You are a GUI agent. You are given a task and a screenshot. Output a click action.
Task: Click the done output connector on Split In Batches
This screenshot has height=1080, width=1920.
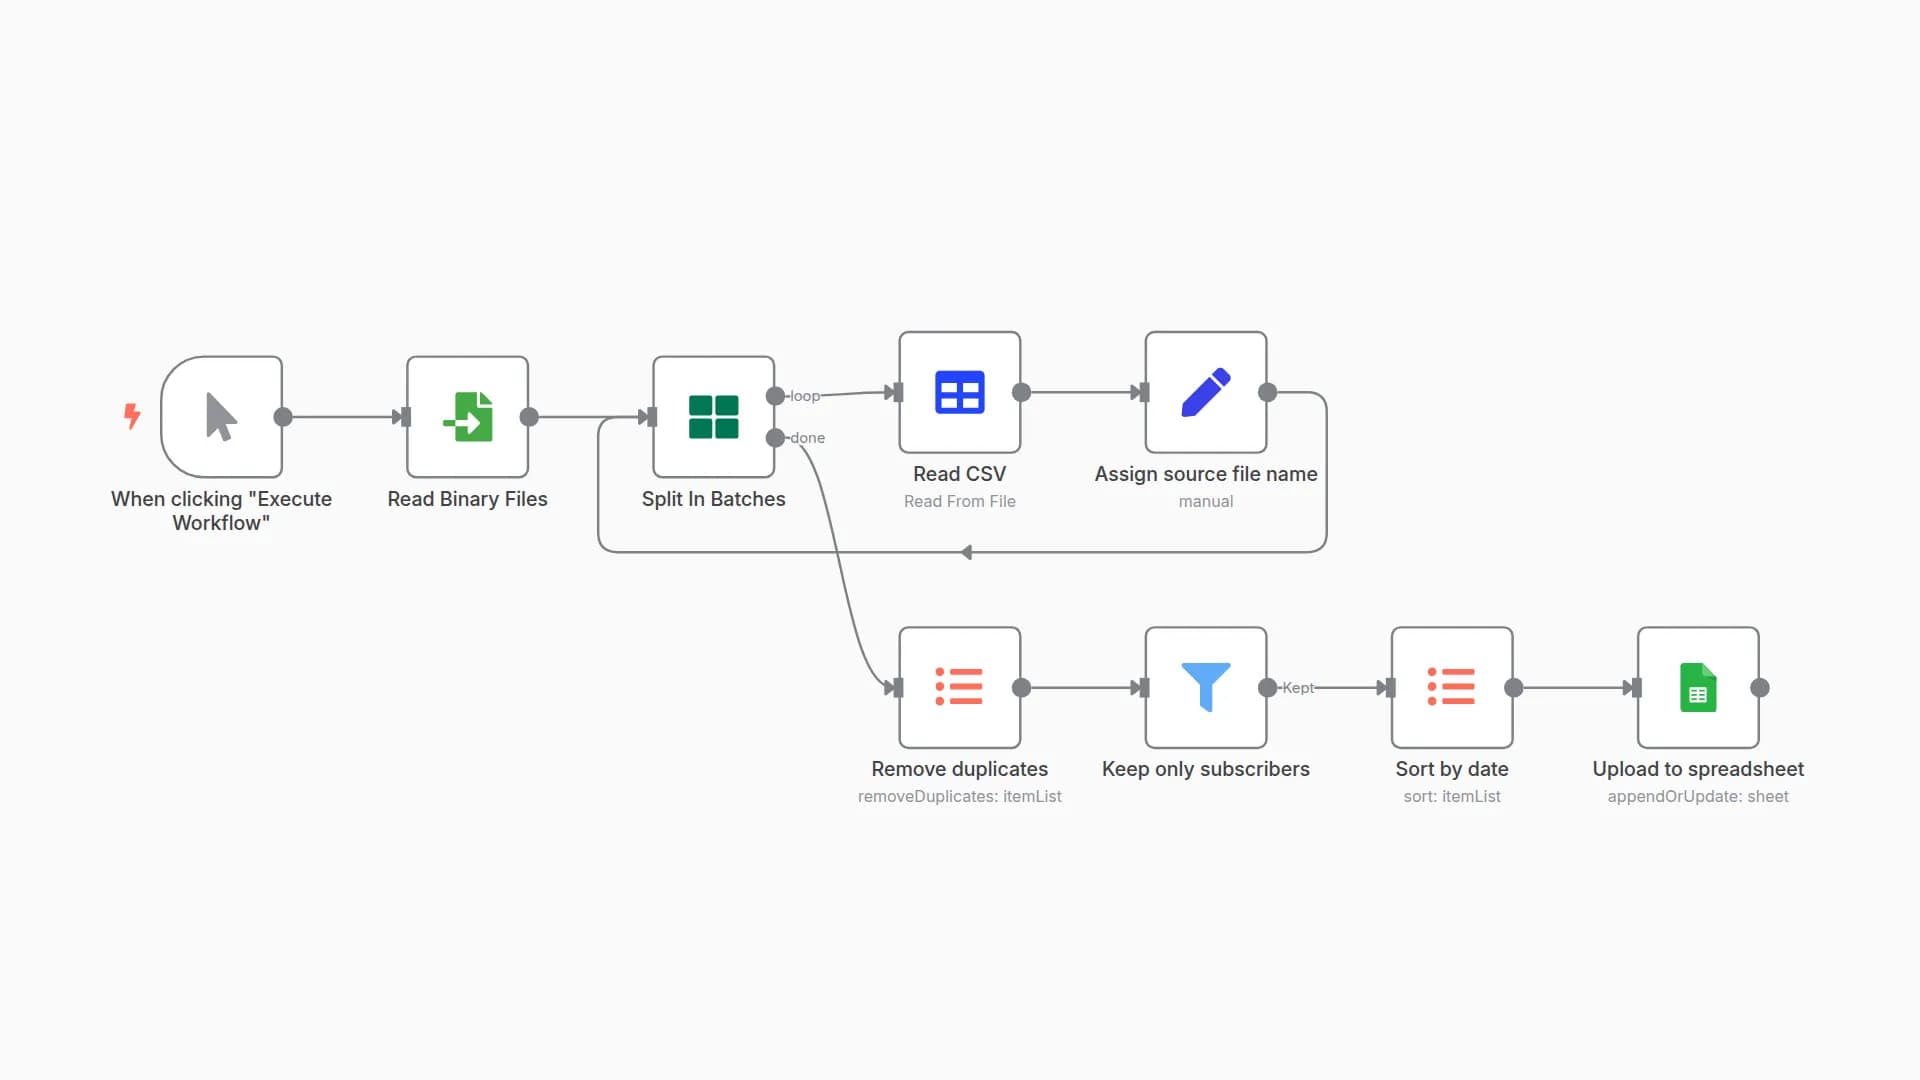click(775, 438)
